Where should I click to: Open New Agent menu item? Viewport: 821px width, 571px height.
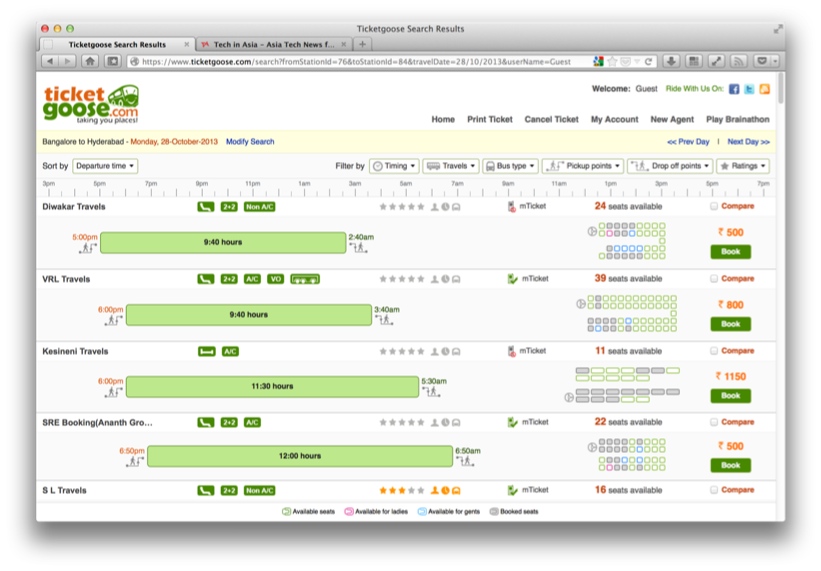(672, 119)
